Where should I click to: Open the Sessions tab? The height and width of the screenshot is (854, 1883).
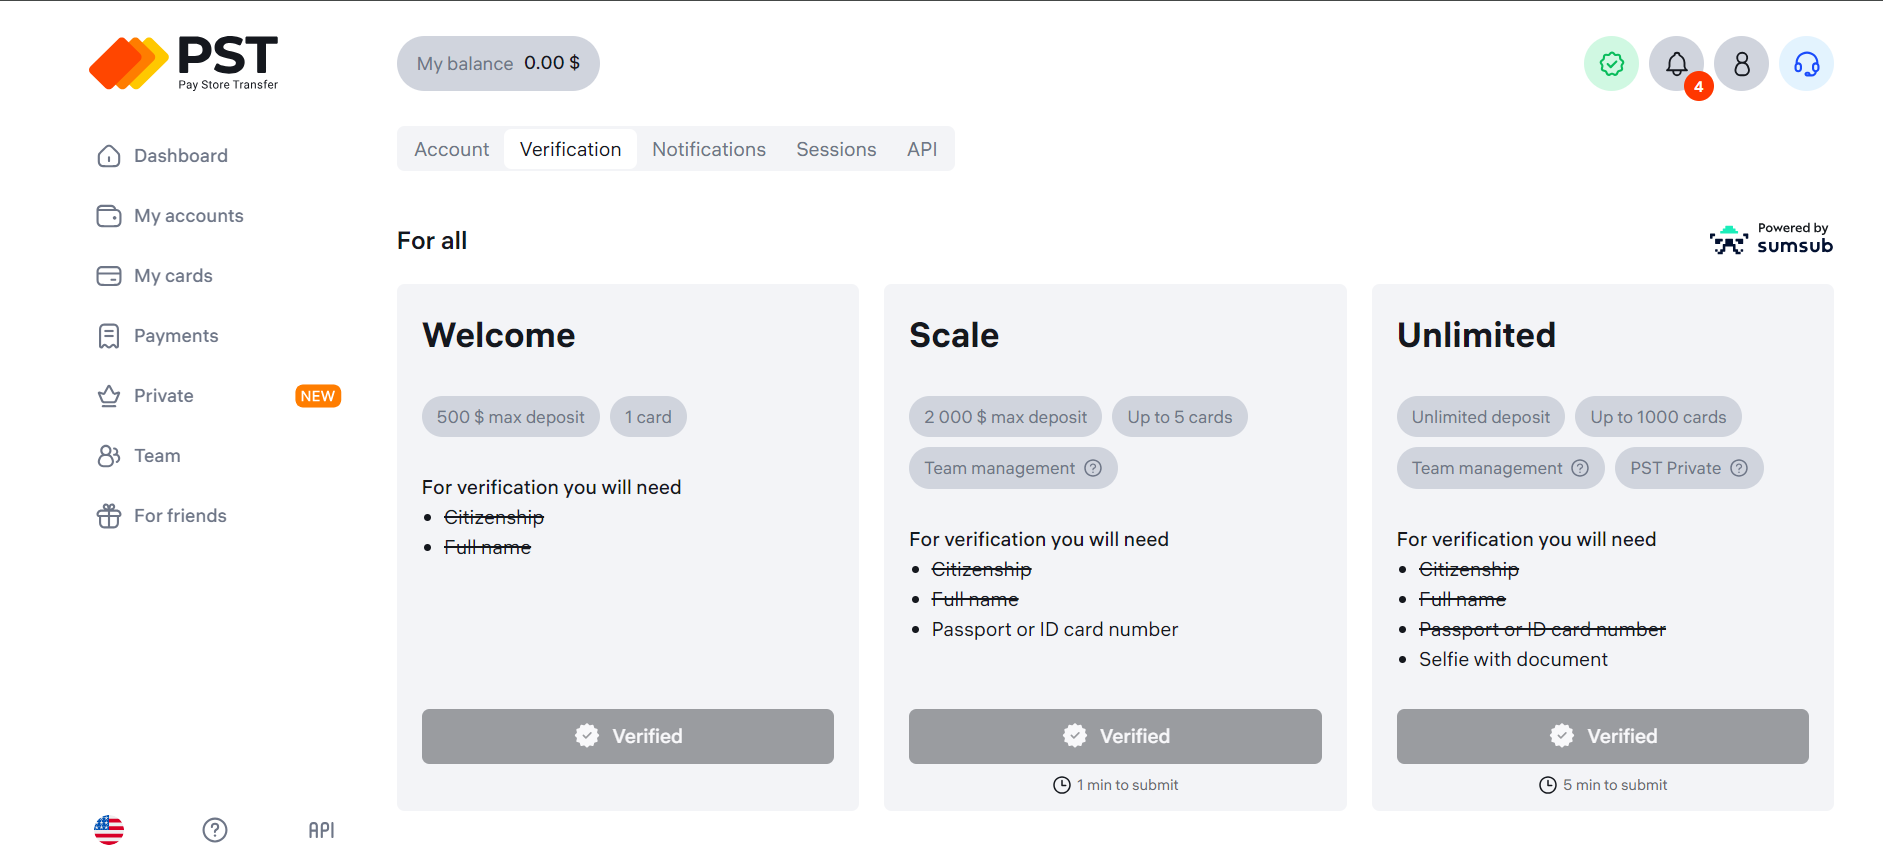[836, 149]
